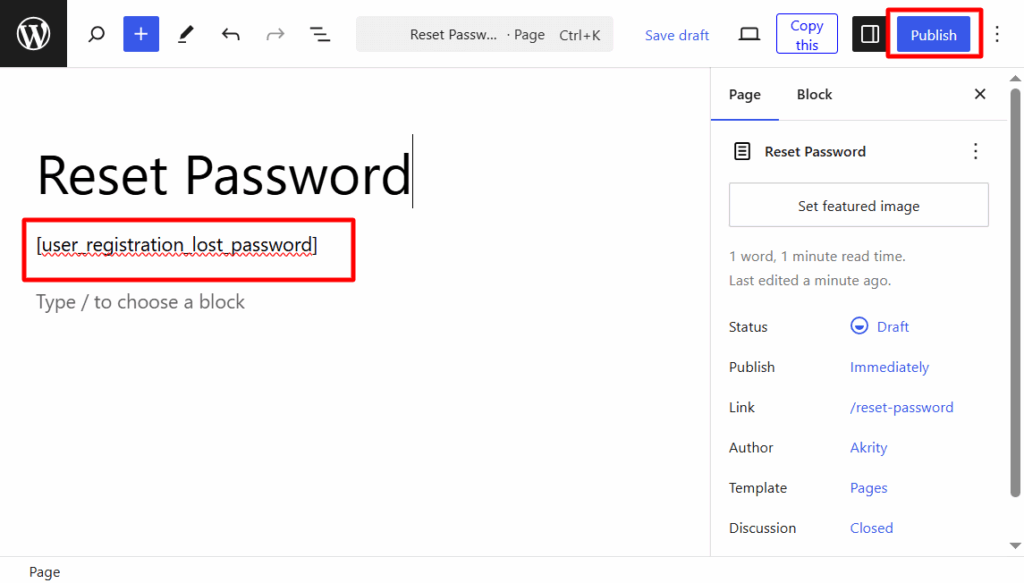Open the WordPress logo menu
This screenshot has height=583, width=1024.
point(33,33)
